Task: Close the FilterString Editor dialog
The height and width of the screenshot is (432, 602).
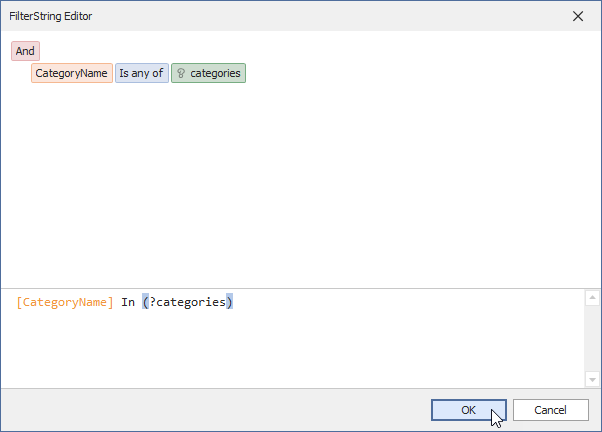Action: tap(578, 16)
